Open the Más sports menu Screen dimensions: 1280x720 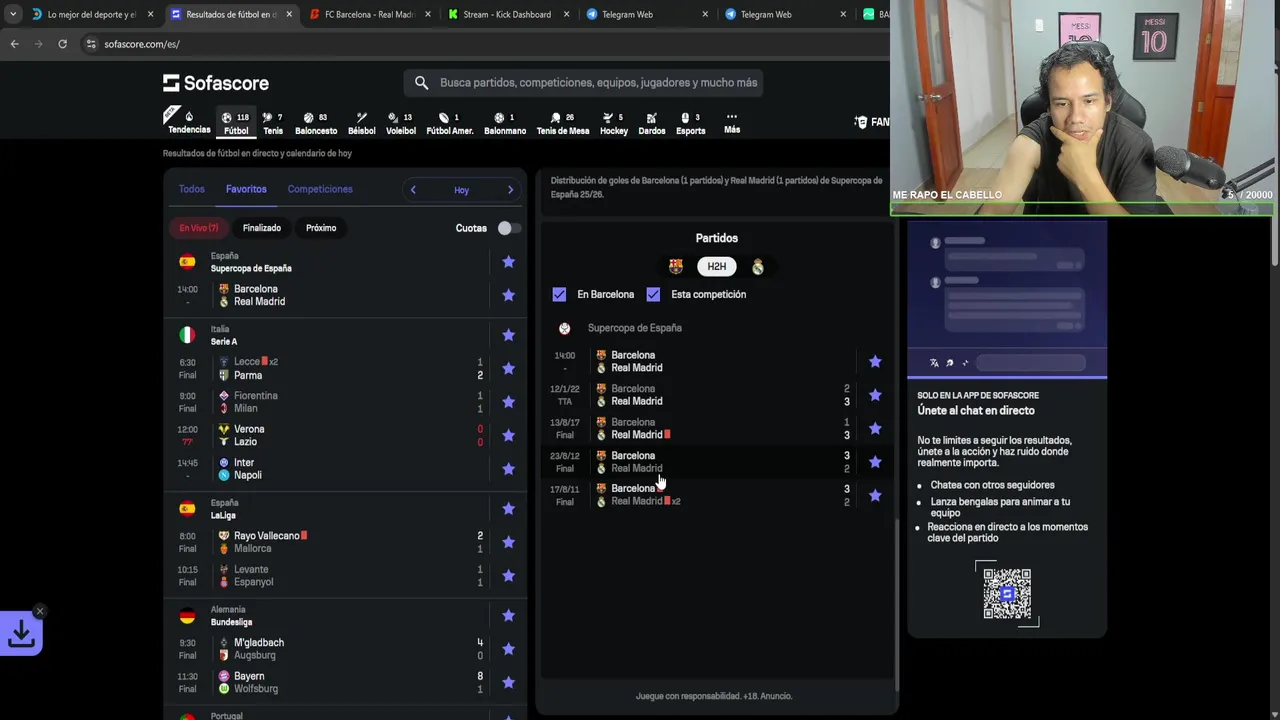[x=732, y=123]
